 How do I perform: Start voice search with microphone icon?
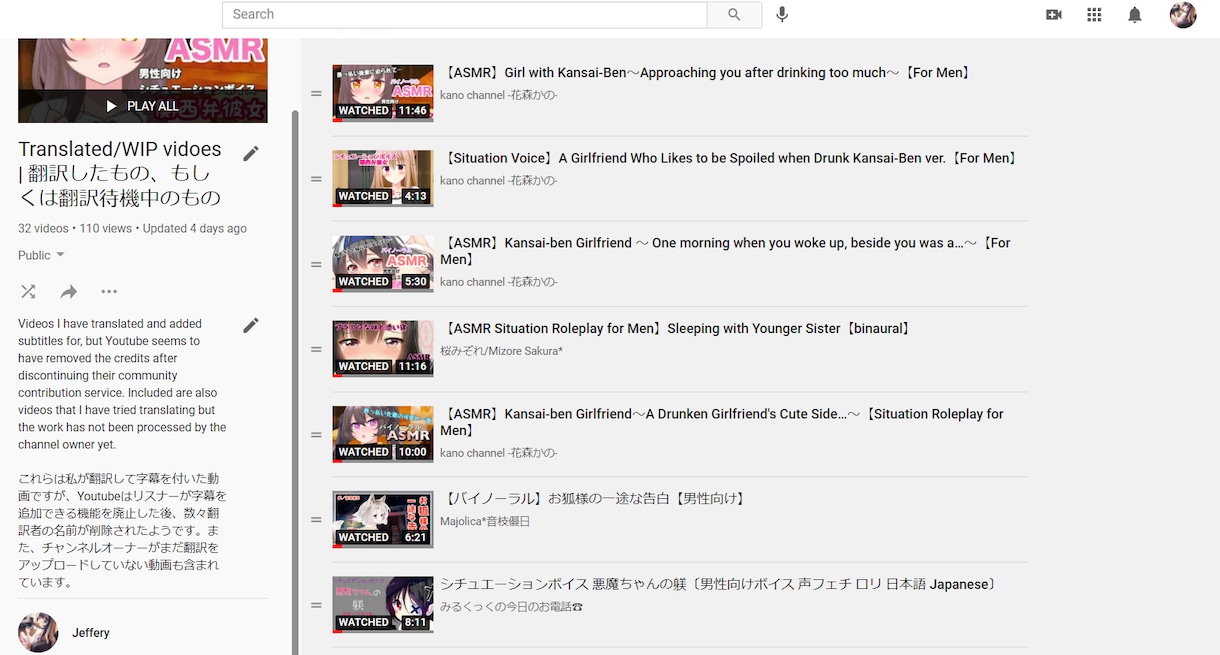click(782, 15)
